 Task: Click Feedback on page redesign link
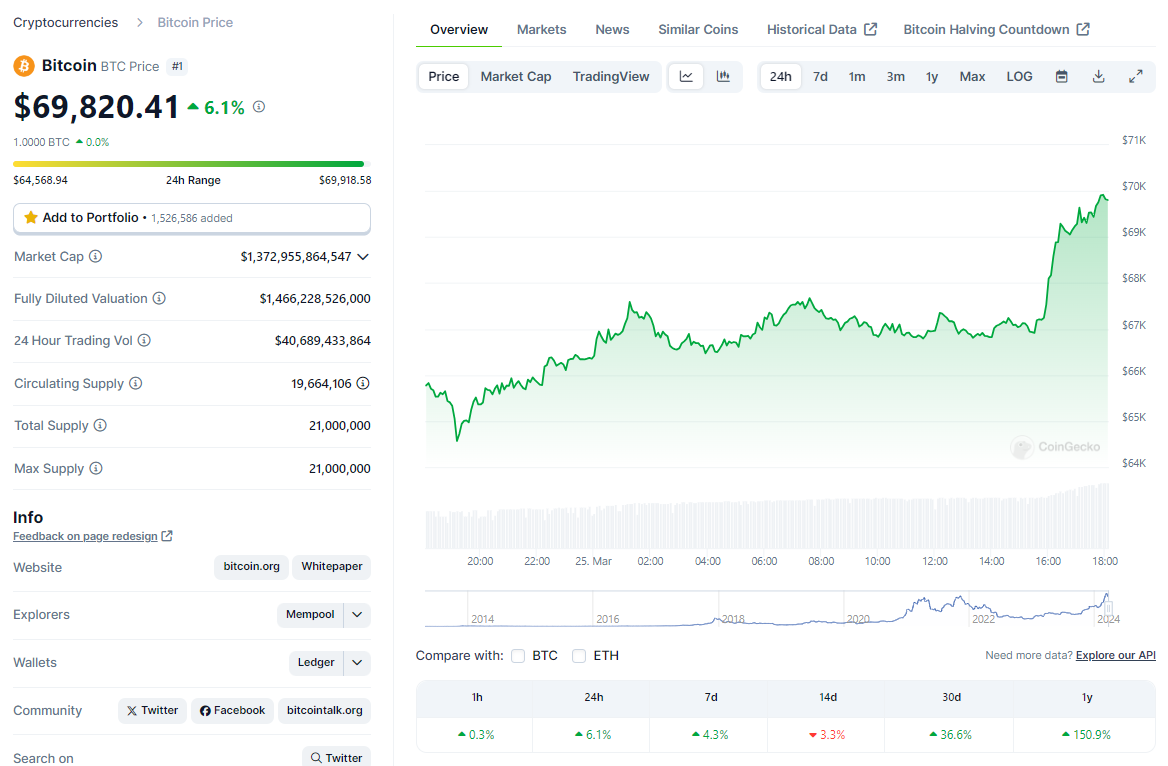point(85,536)
